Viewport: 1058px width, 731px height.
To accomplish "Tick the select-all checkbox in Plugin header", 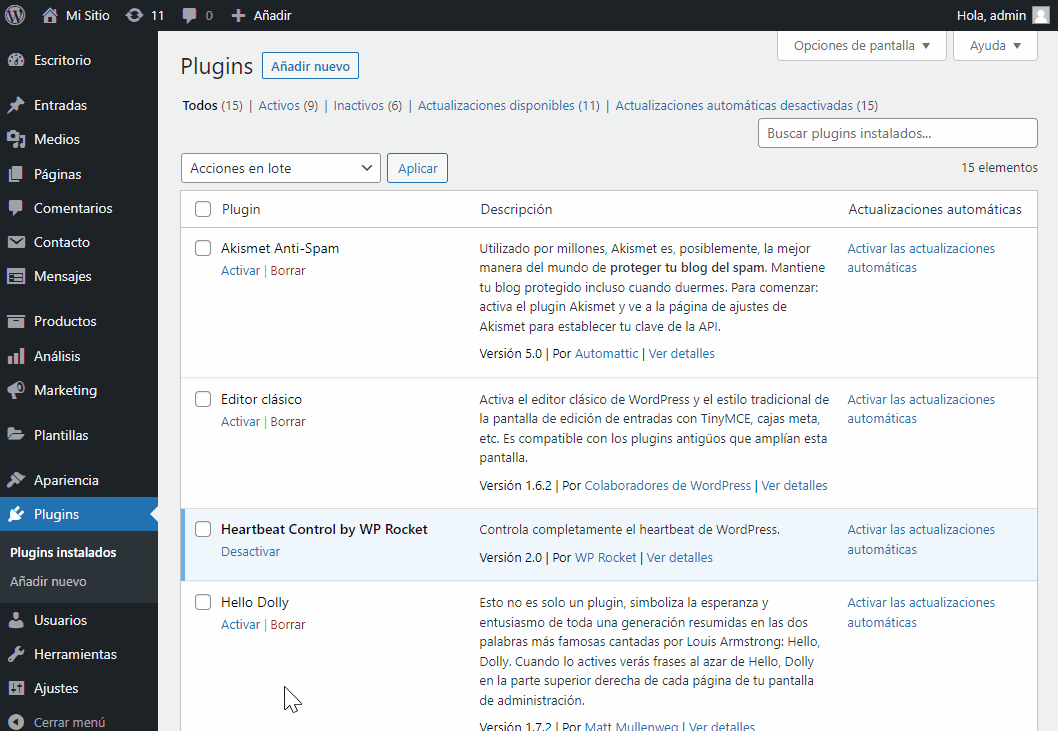I will click(203, 209).
